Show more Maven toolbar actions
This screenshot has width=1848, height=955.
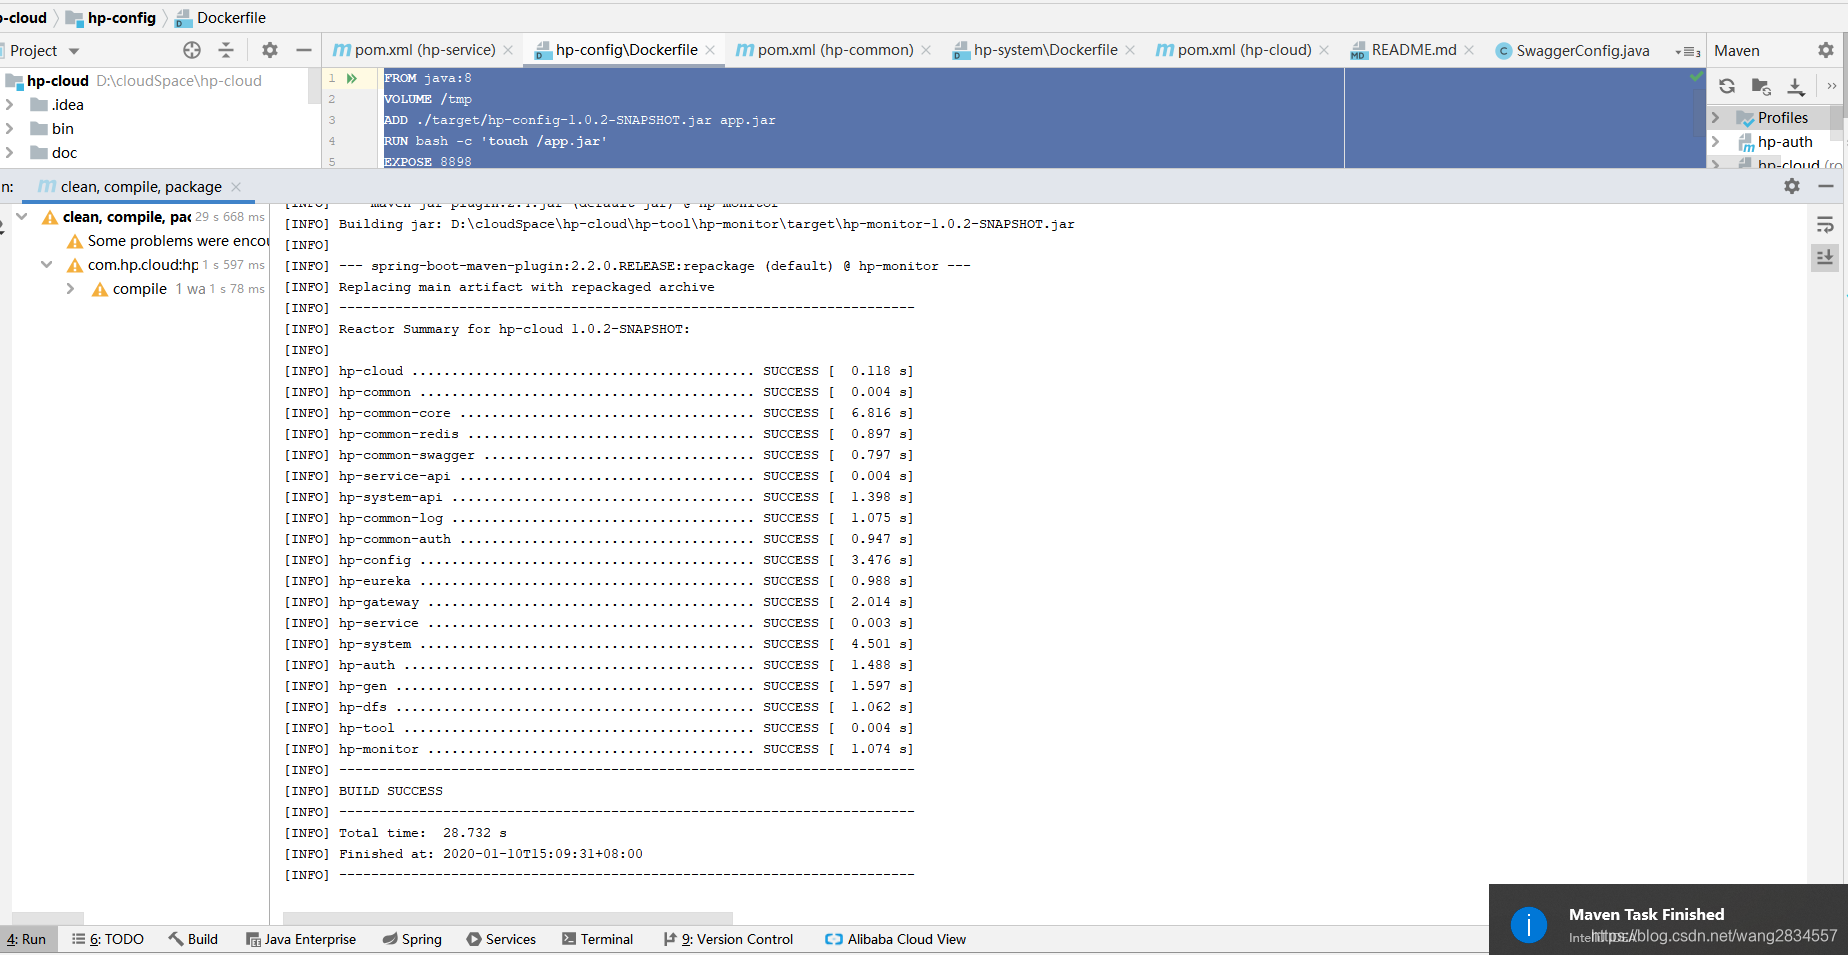(1832, 86)
